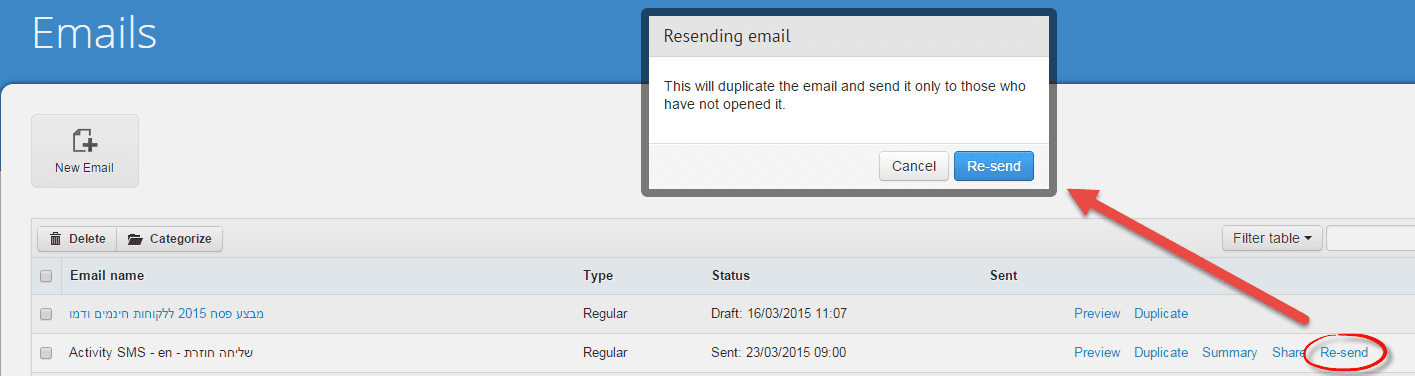1415x376 pixels.
Task: Click the search field beside Filter table
Action: 1370,238
